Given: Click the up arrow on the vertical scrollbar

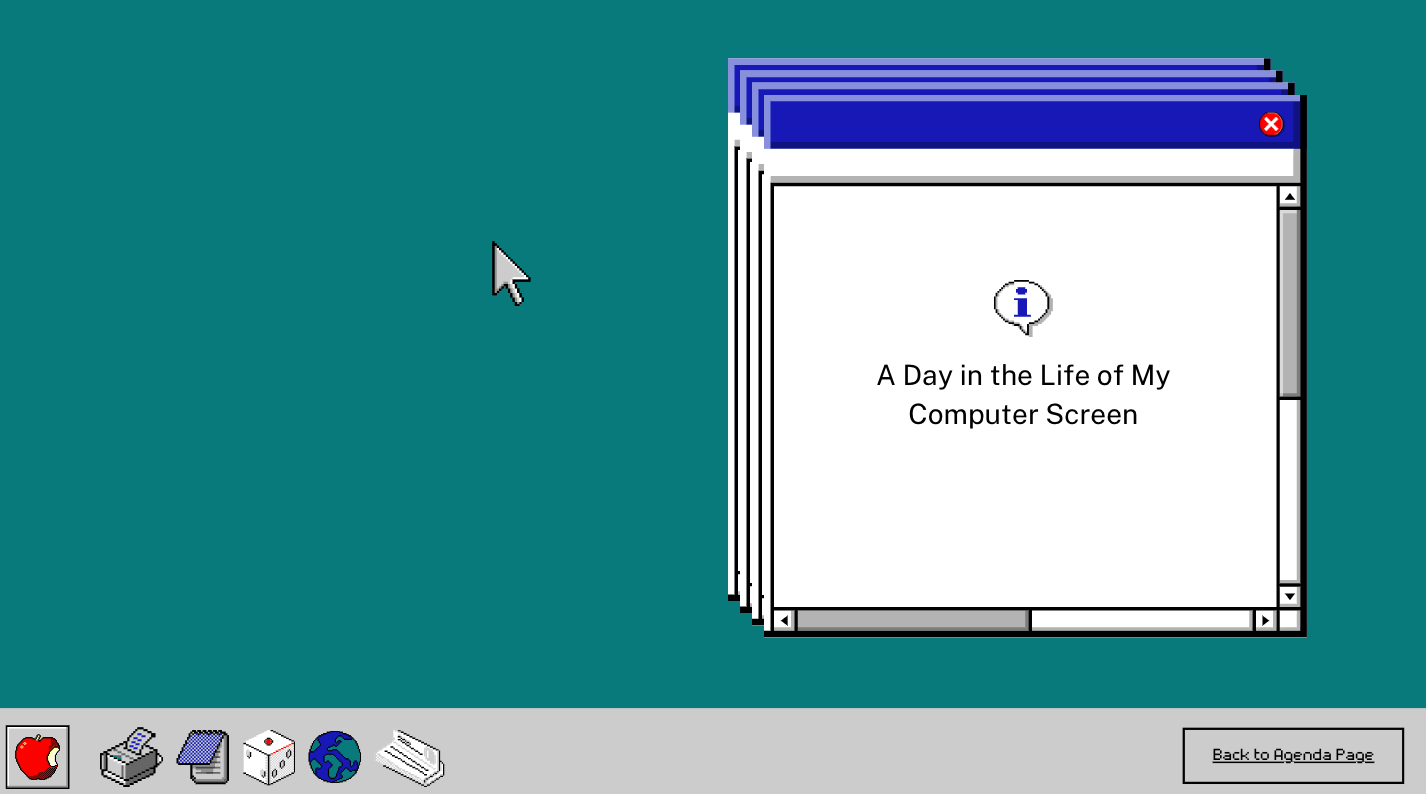Looking at the screenshot, I should 1289,196.
